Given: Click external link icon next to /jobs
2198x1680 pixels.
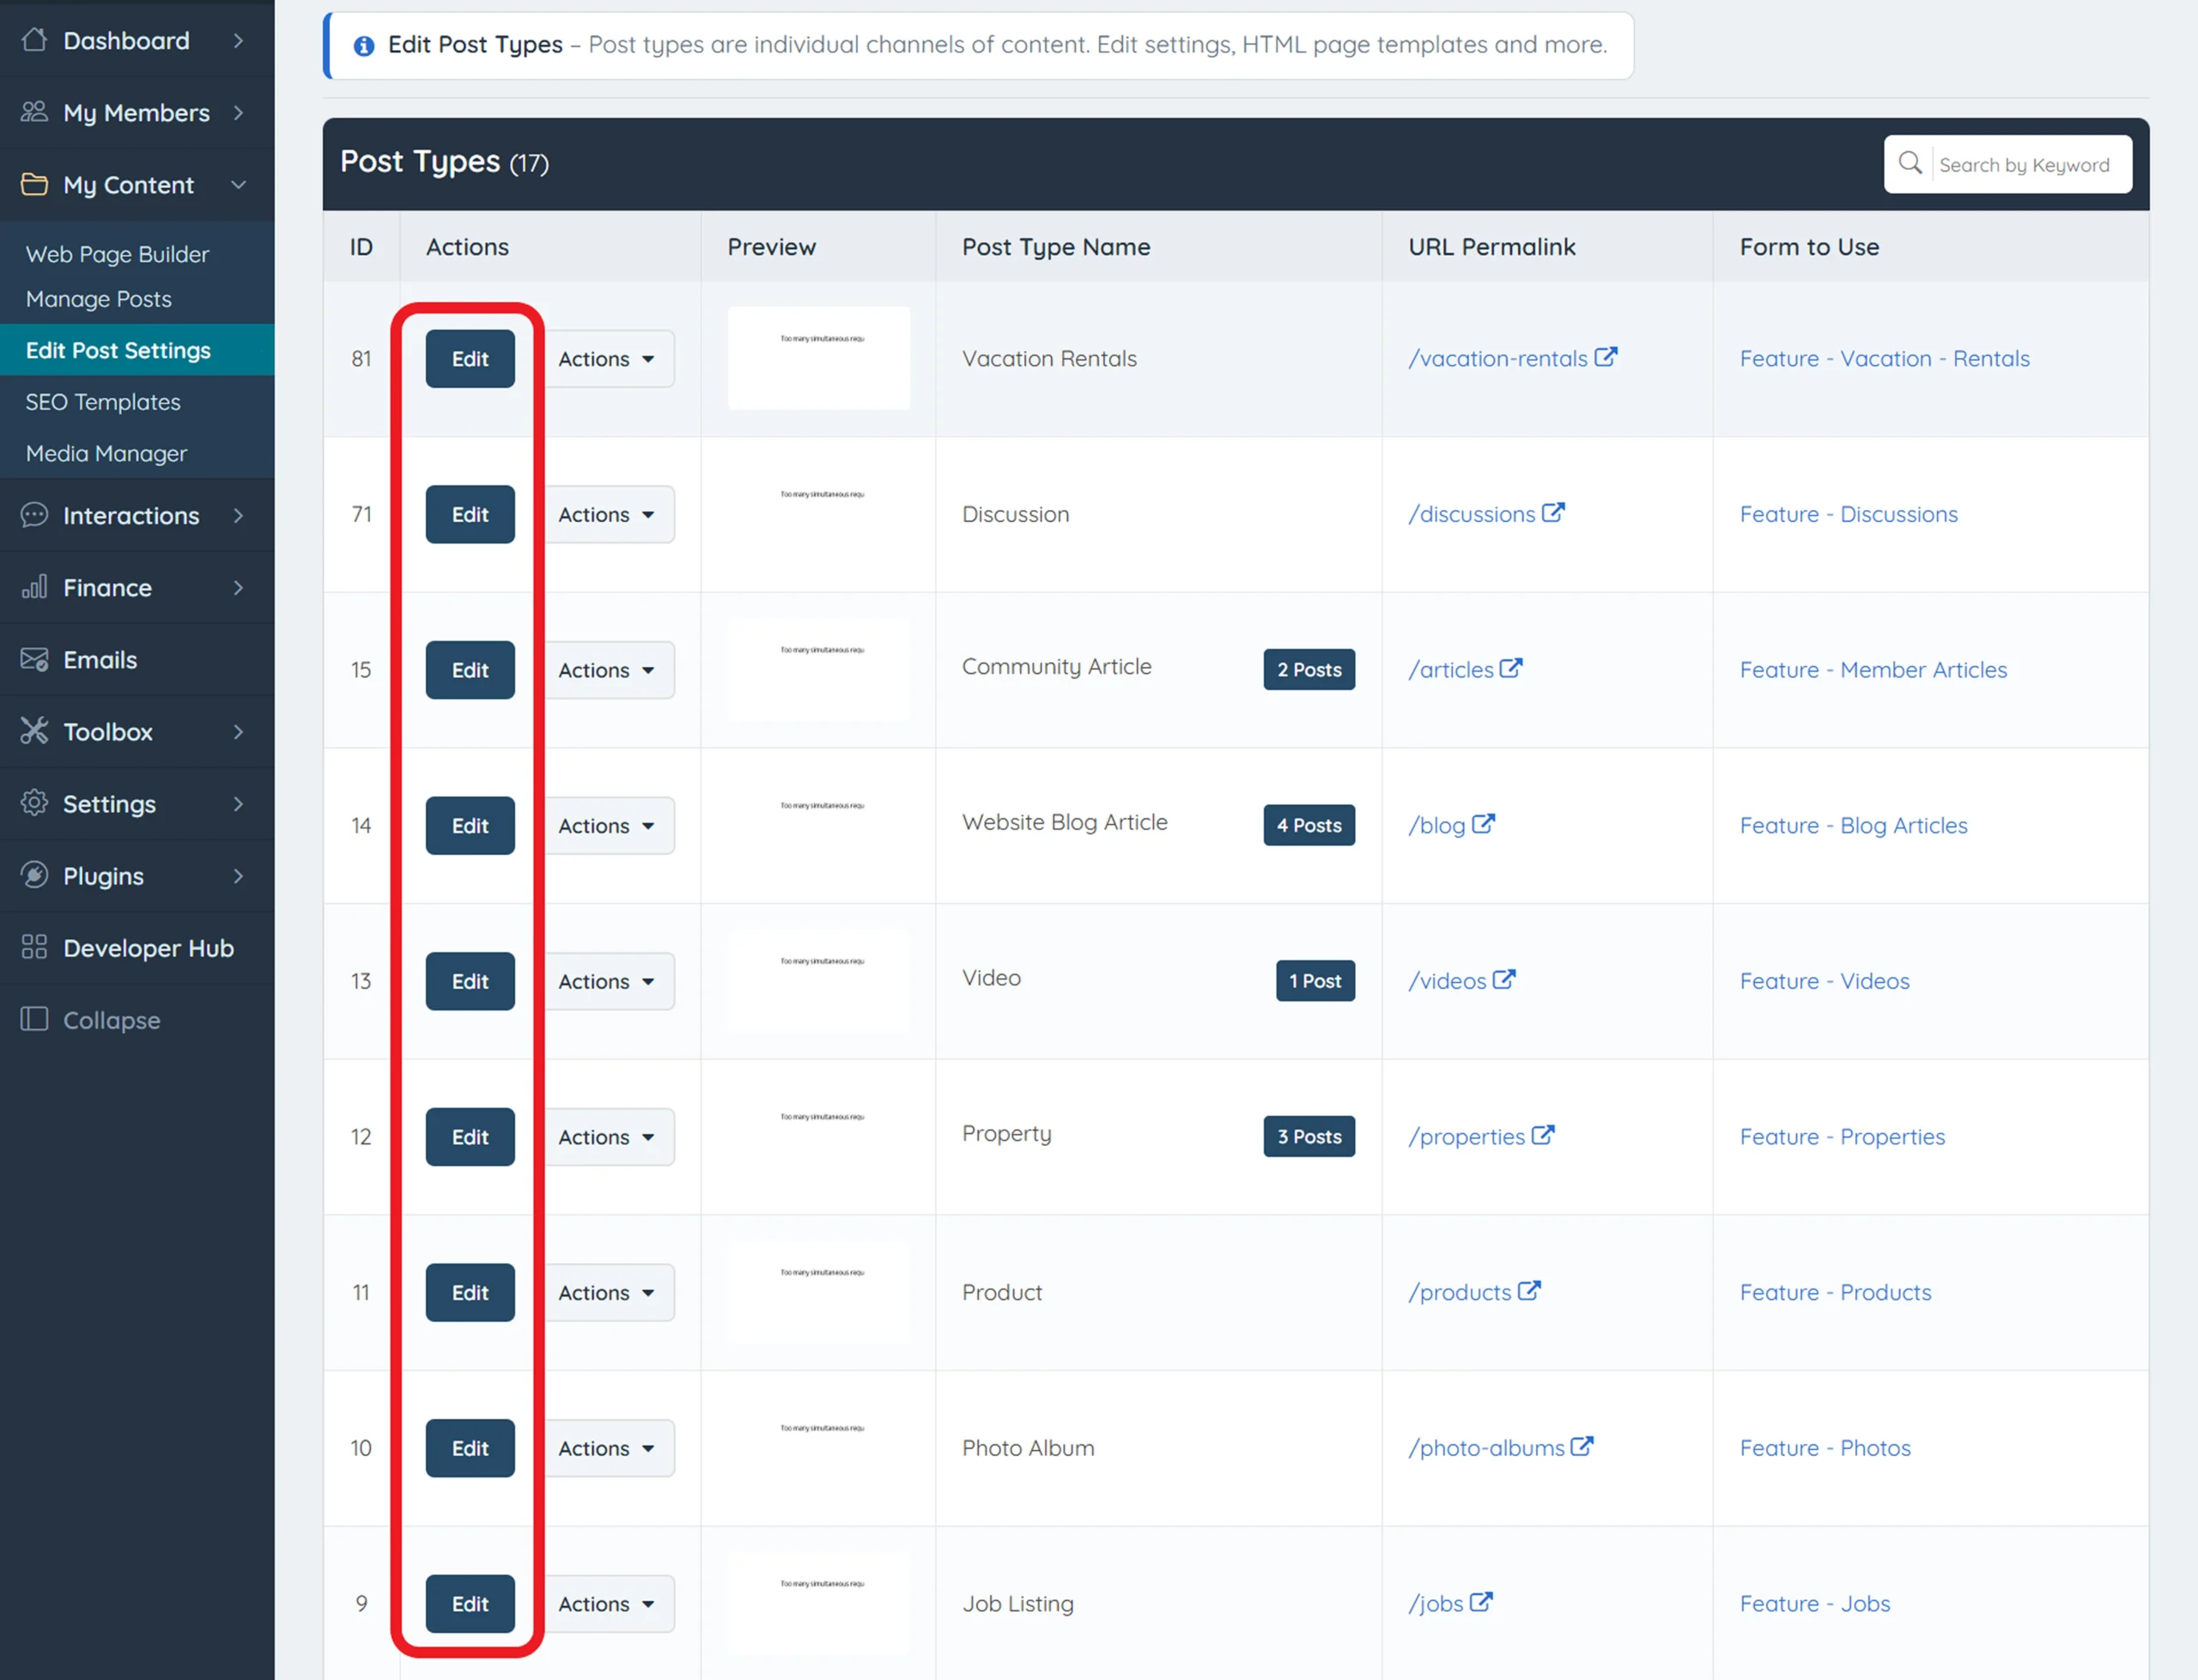Looking at the screenshot, I should pos(1481,1602).
